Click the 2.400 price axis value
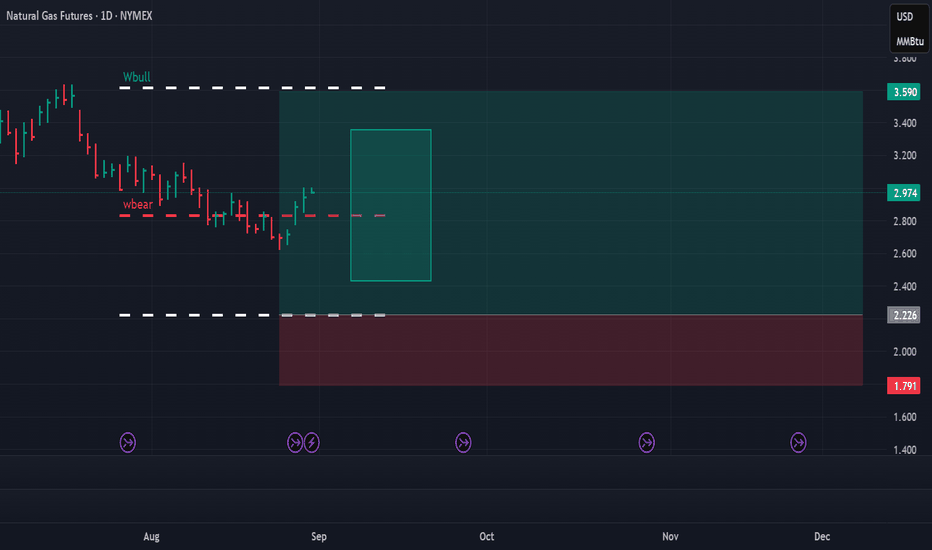The image size is (932, 550). pos(905,287)
